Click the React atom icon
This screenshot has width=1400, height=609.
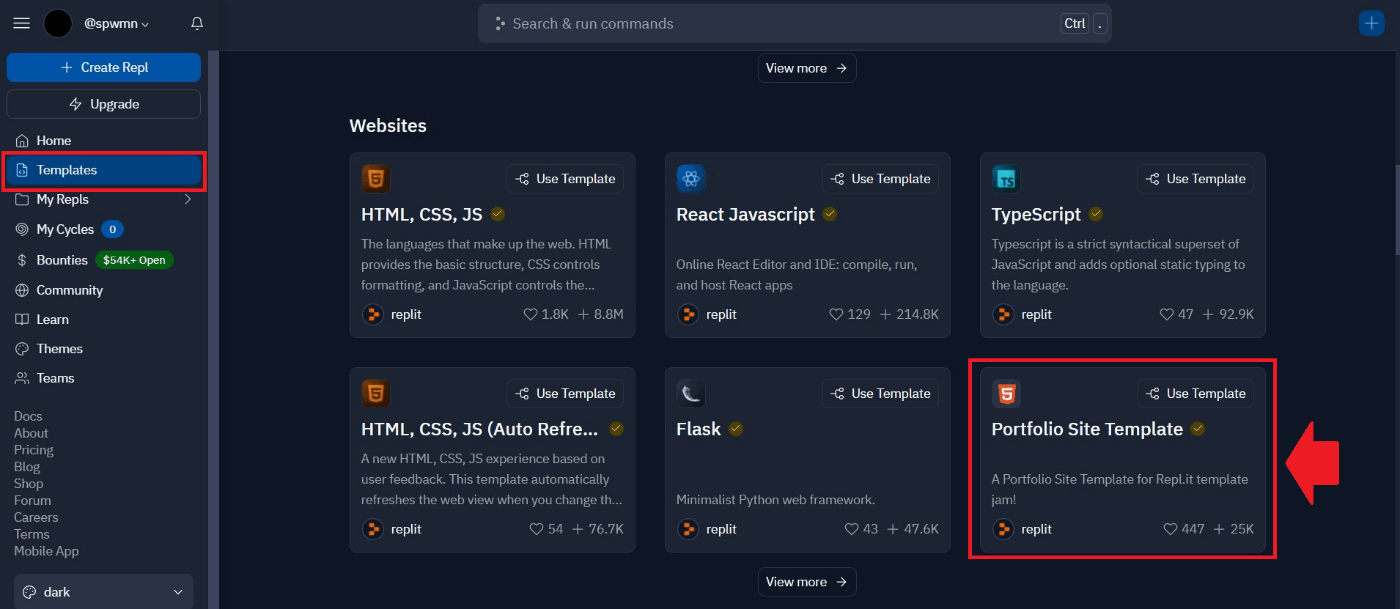[690, 179]
